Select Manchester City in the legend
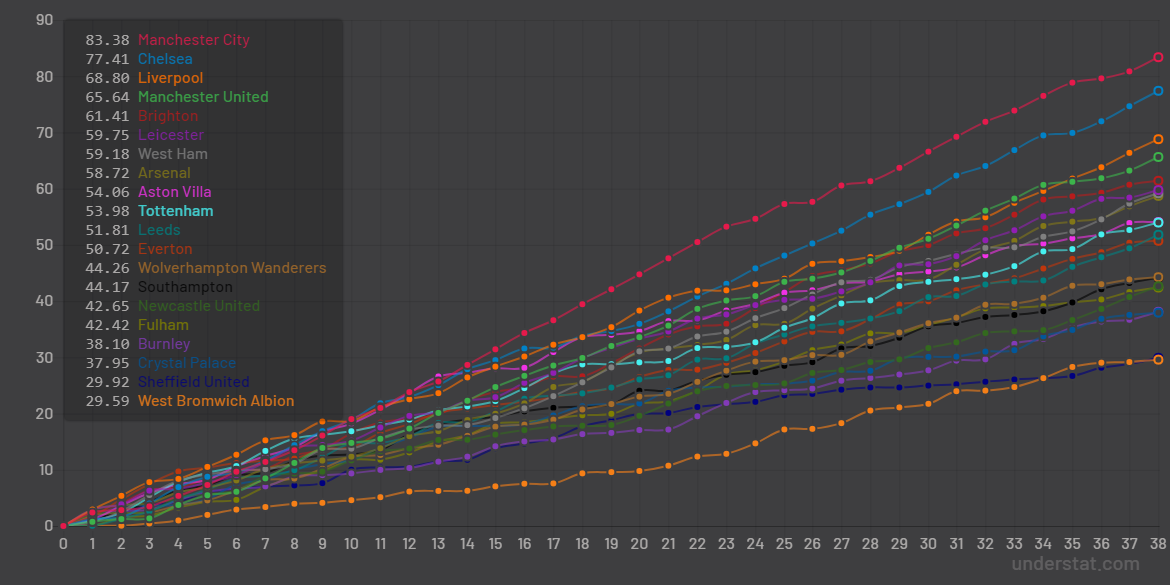Image resolution: width=1170 pixels, height=585 pixels. pos(194,40)
